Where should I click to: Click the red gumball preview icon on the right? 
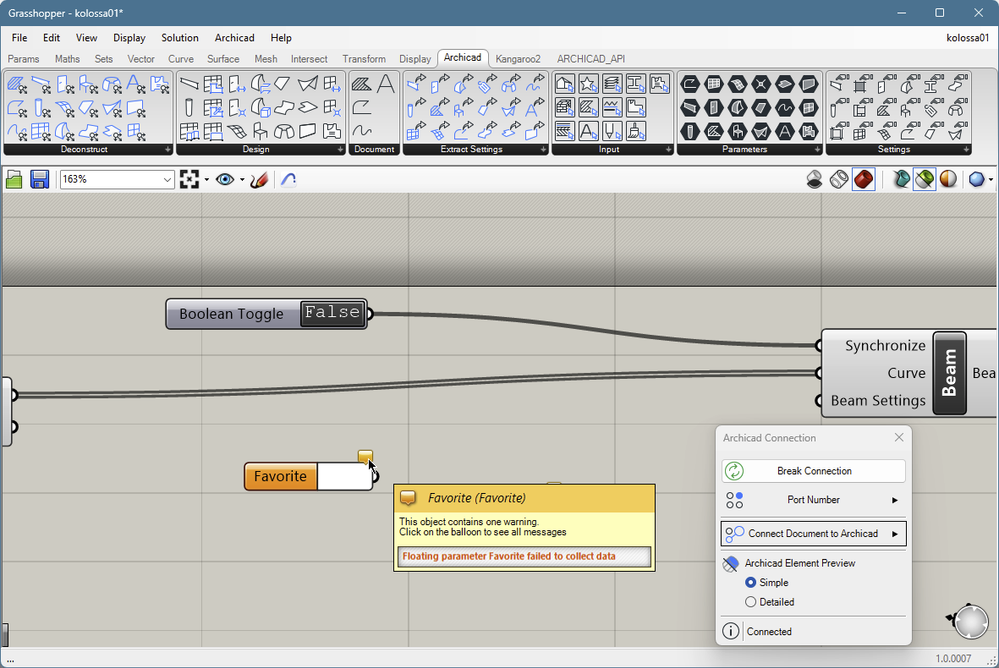(x=863, y=178)
